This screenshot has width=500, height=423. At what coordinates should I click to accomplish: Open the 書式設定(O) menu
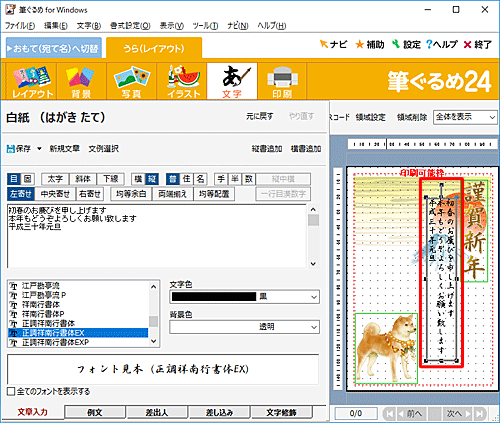[x=130, y=26]
